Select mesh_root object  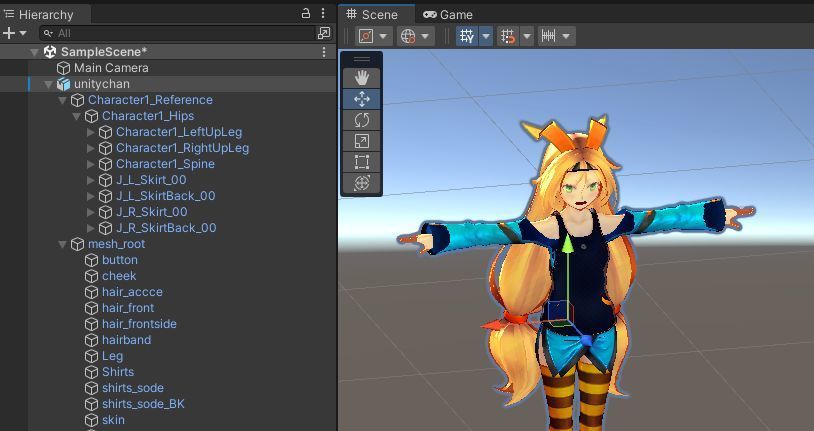(x=116, y=244)
